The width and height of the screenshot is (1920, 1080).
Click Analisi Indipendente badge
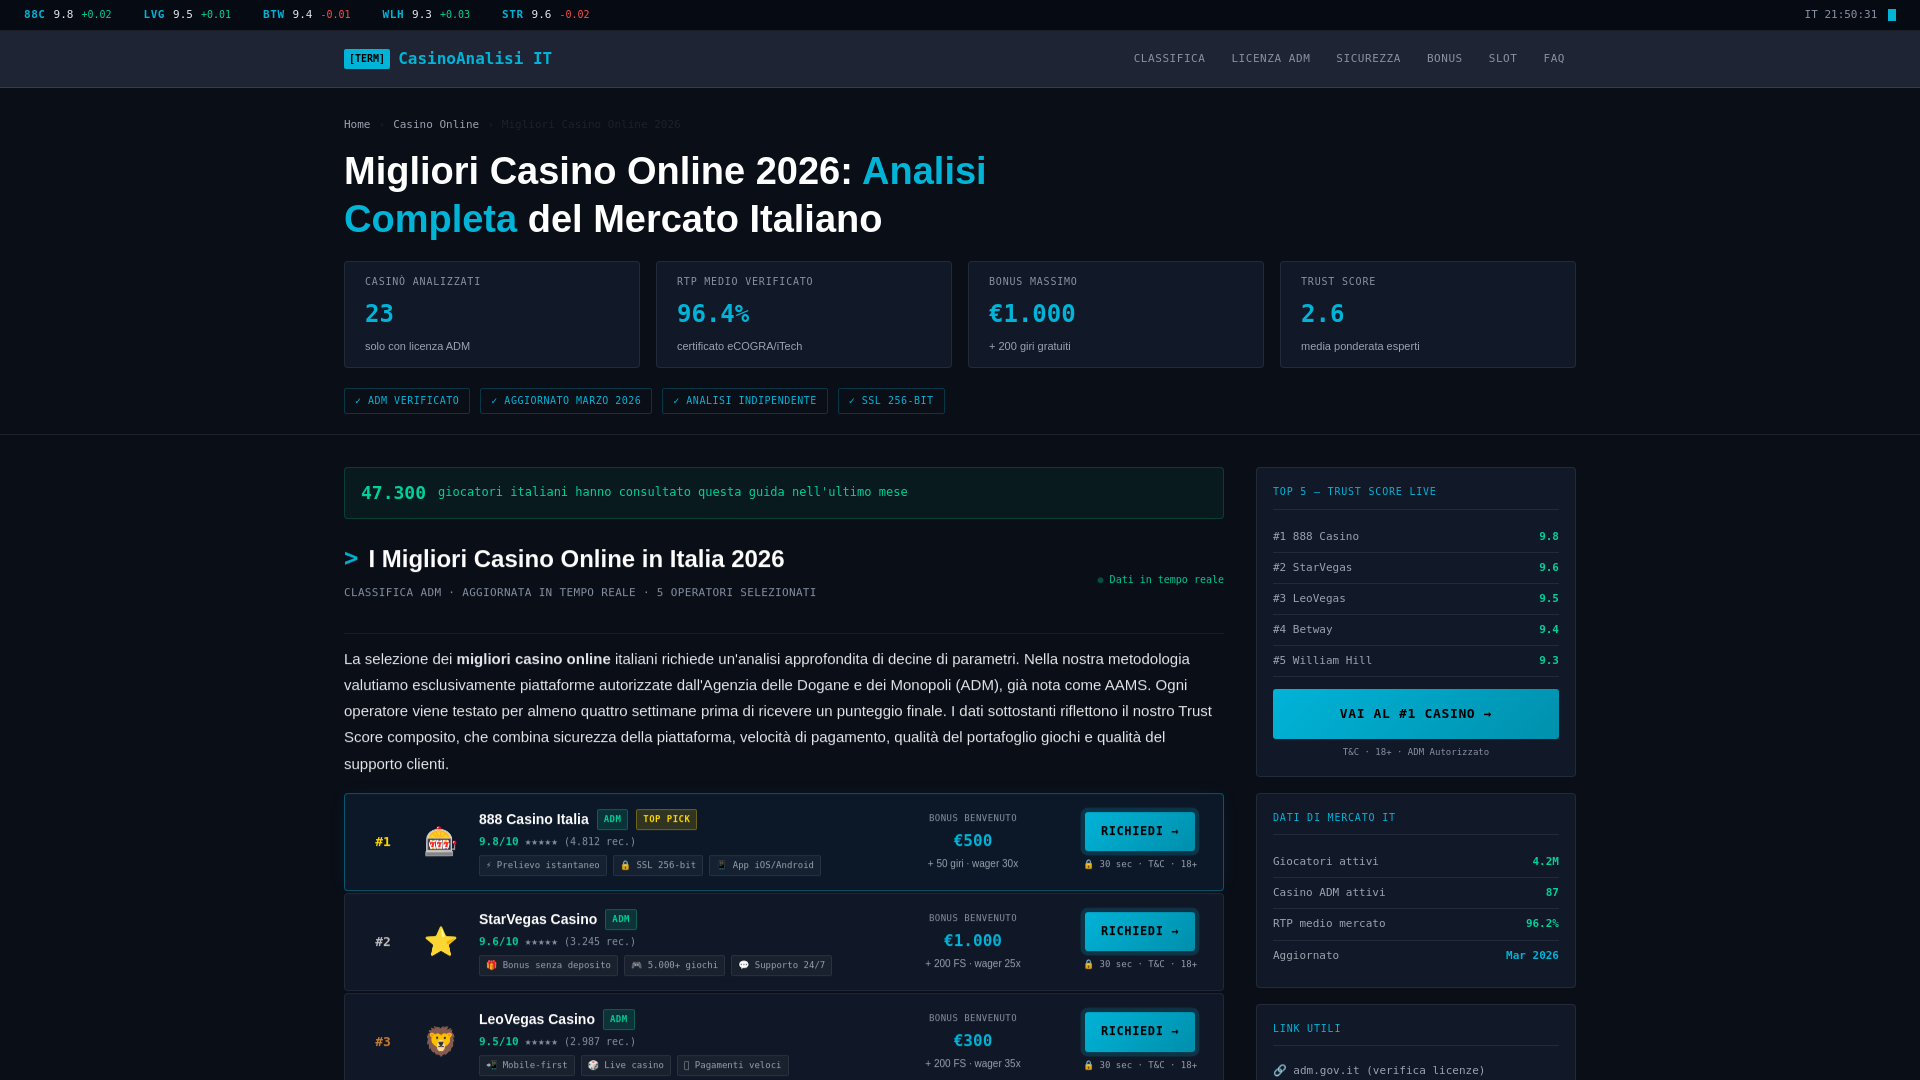tap(745, 401)
